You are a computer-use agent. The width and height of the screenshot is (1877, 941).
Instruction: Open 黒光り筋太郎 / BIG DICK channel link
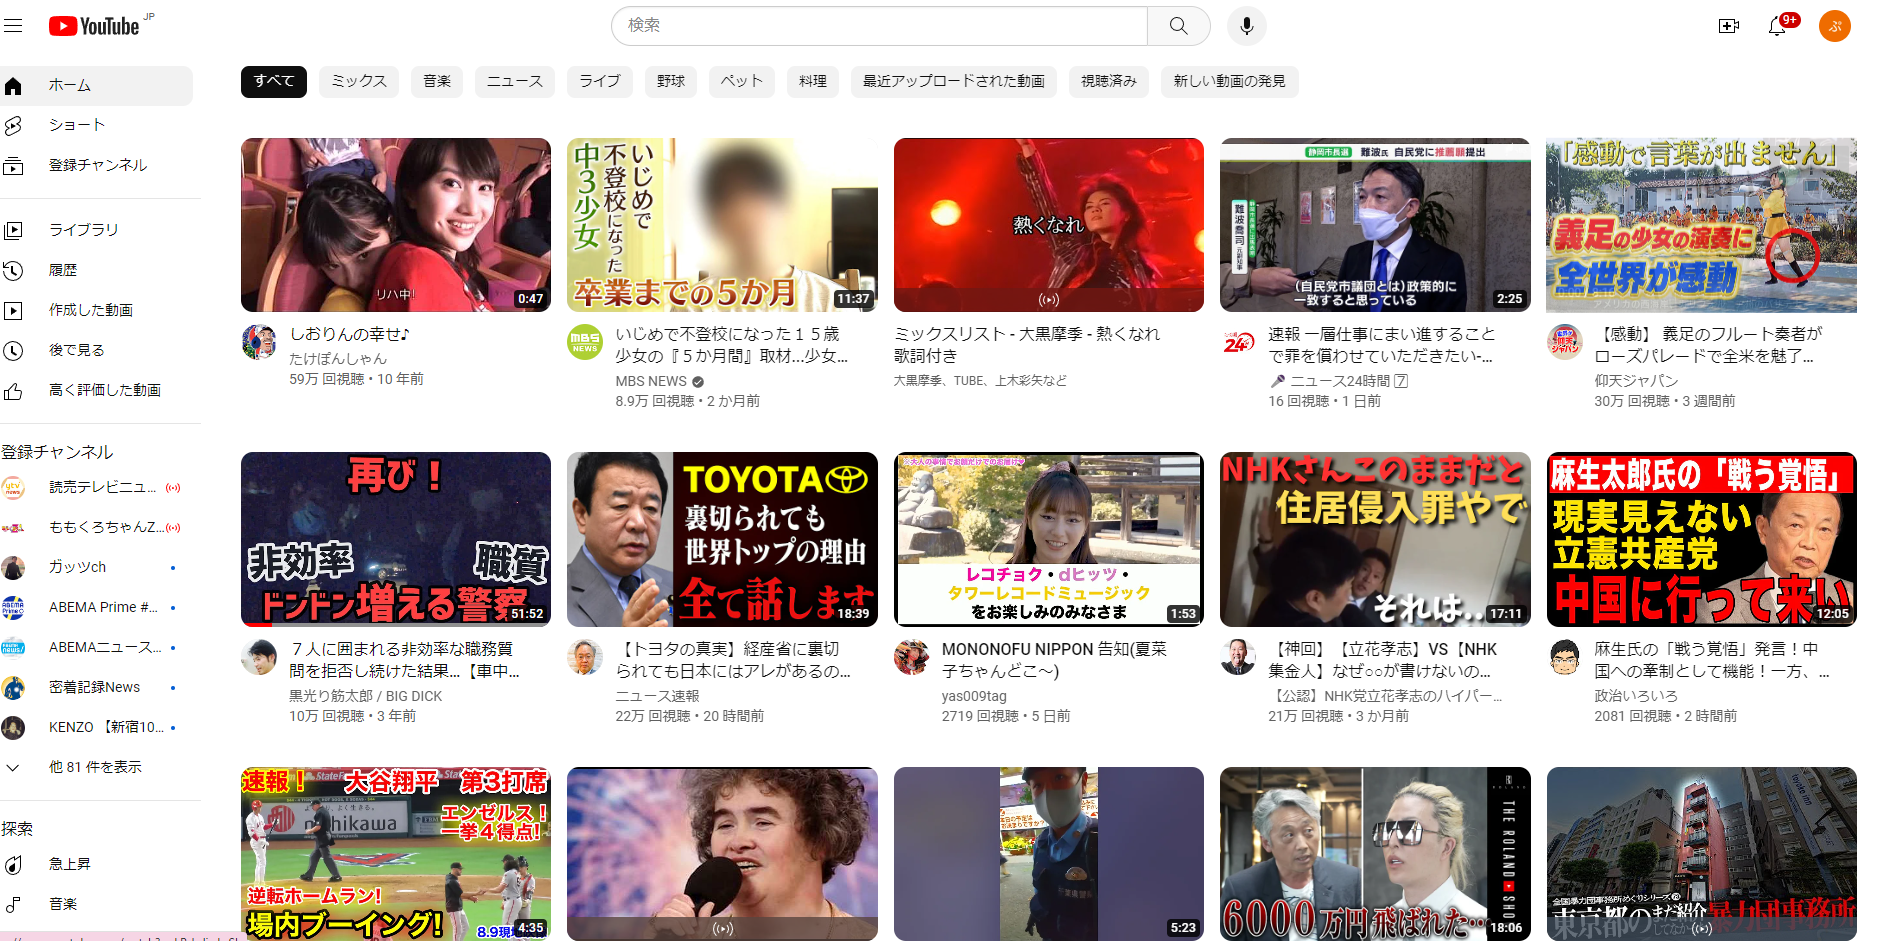365,696
